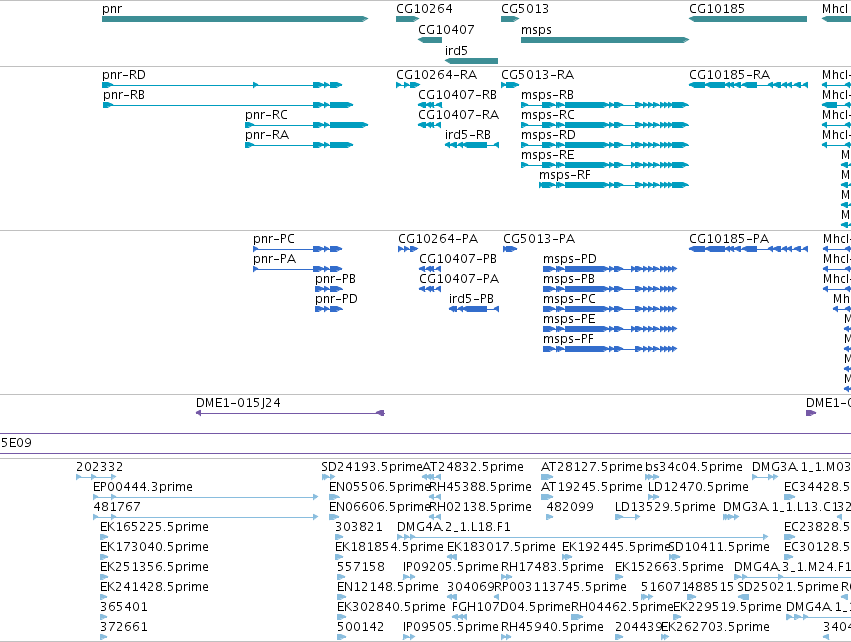
Task: Open EST EK173040.5prime
Action: pyautogui.click(x=104, y=557)
